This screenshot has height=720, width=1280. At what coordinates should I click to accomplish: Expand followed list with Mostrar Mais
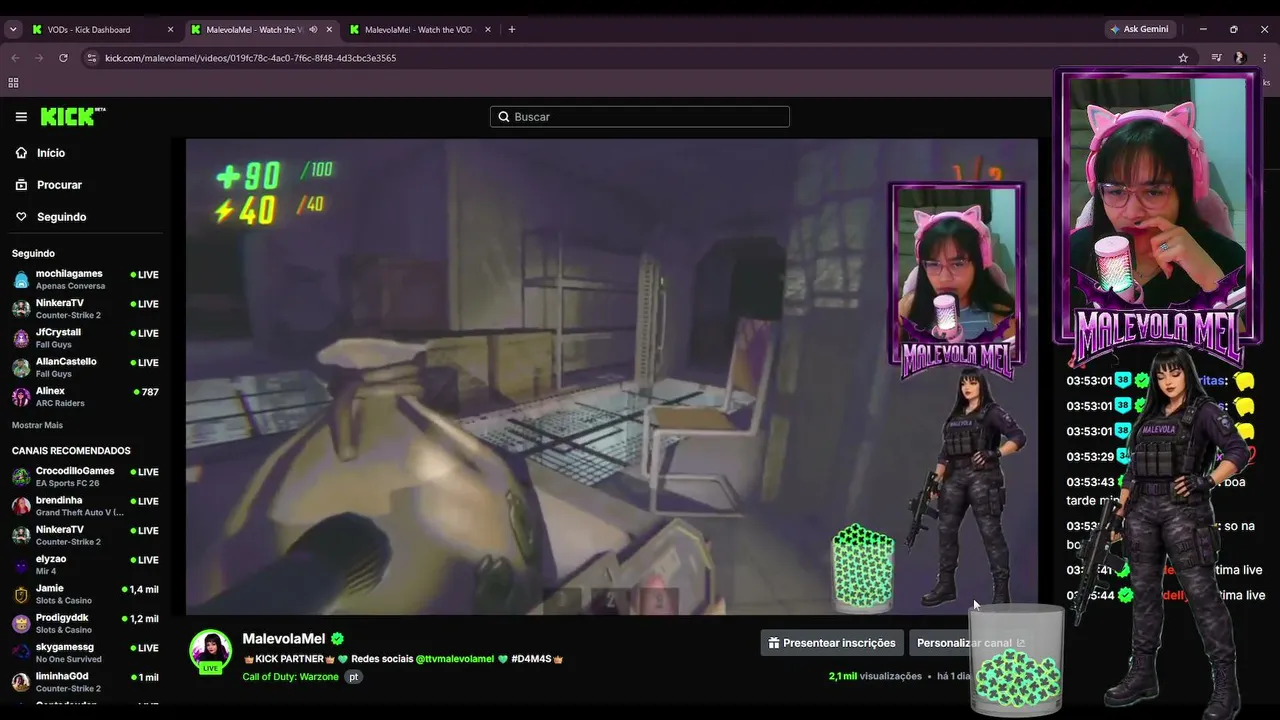coord(37,425)
